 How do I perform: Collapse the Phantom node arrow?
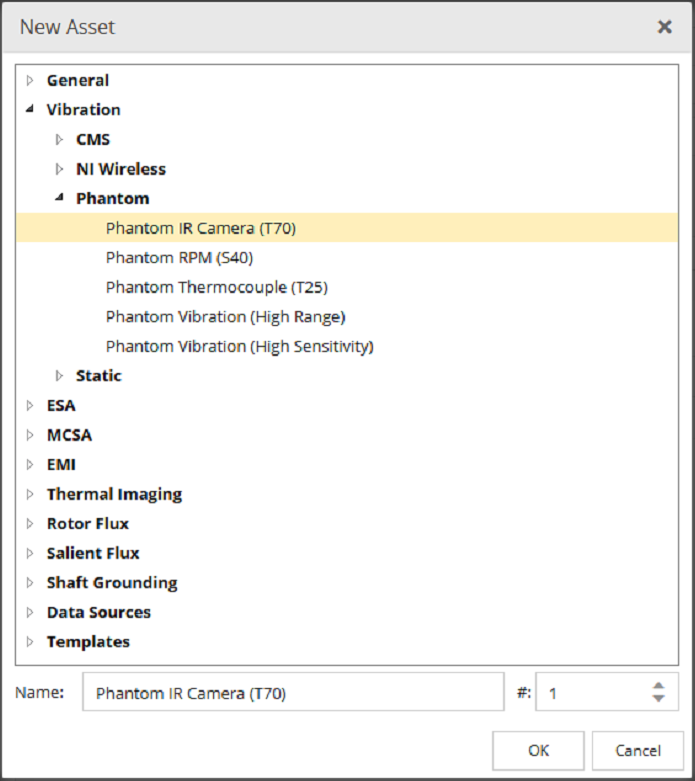click(59, 198)
